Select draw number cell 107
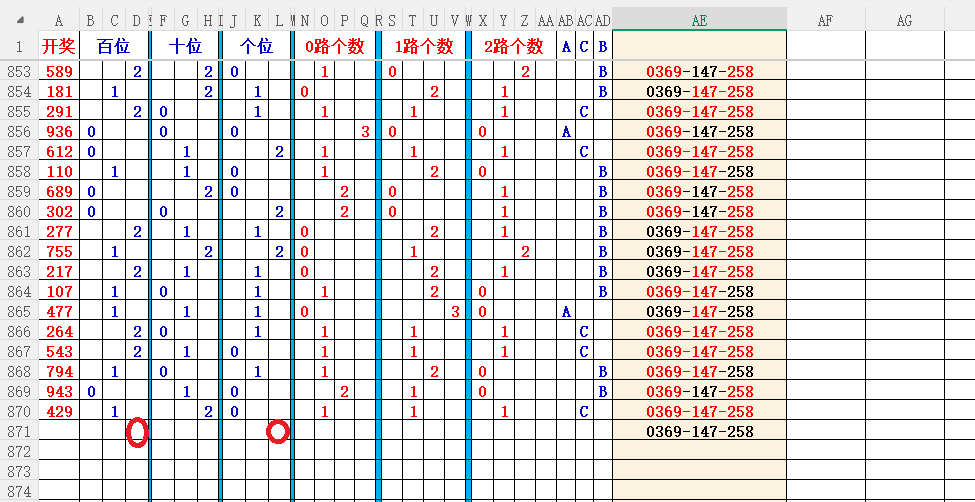 pyautogui.click(x=59, y=291)
